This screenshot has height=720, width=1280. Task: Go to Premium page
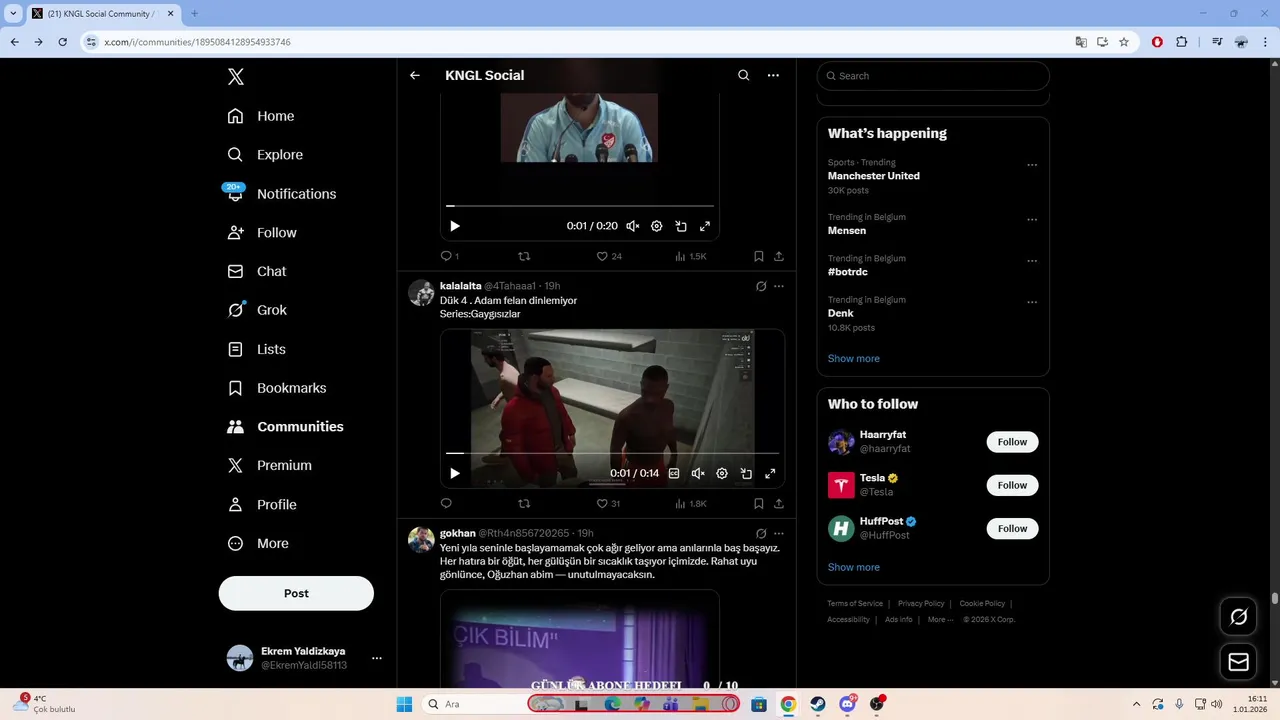pyautogui.click(x=269, y=465)
